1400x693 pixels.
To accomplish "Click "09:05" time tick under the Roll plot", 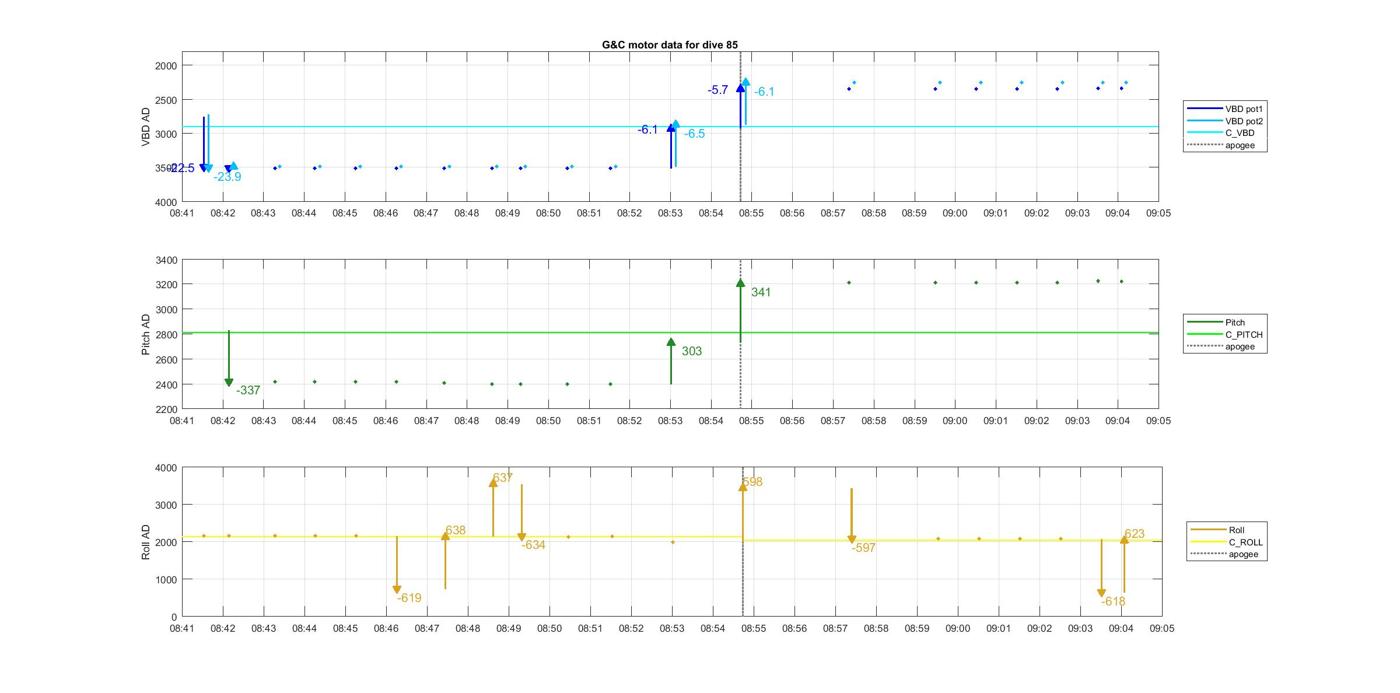I will pyautogui.click(x=1161, y=629).
